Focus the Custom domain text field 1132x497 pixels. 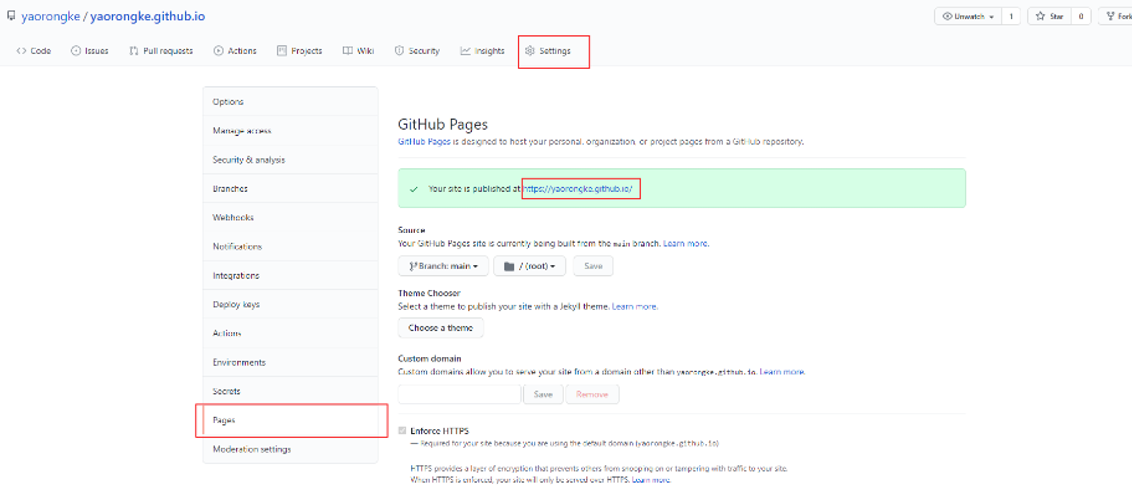click(459, 394)
